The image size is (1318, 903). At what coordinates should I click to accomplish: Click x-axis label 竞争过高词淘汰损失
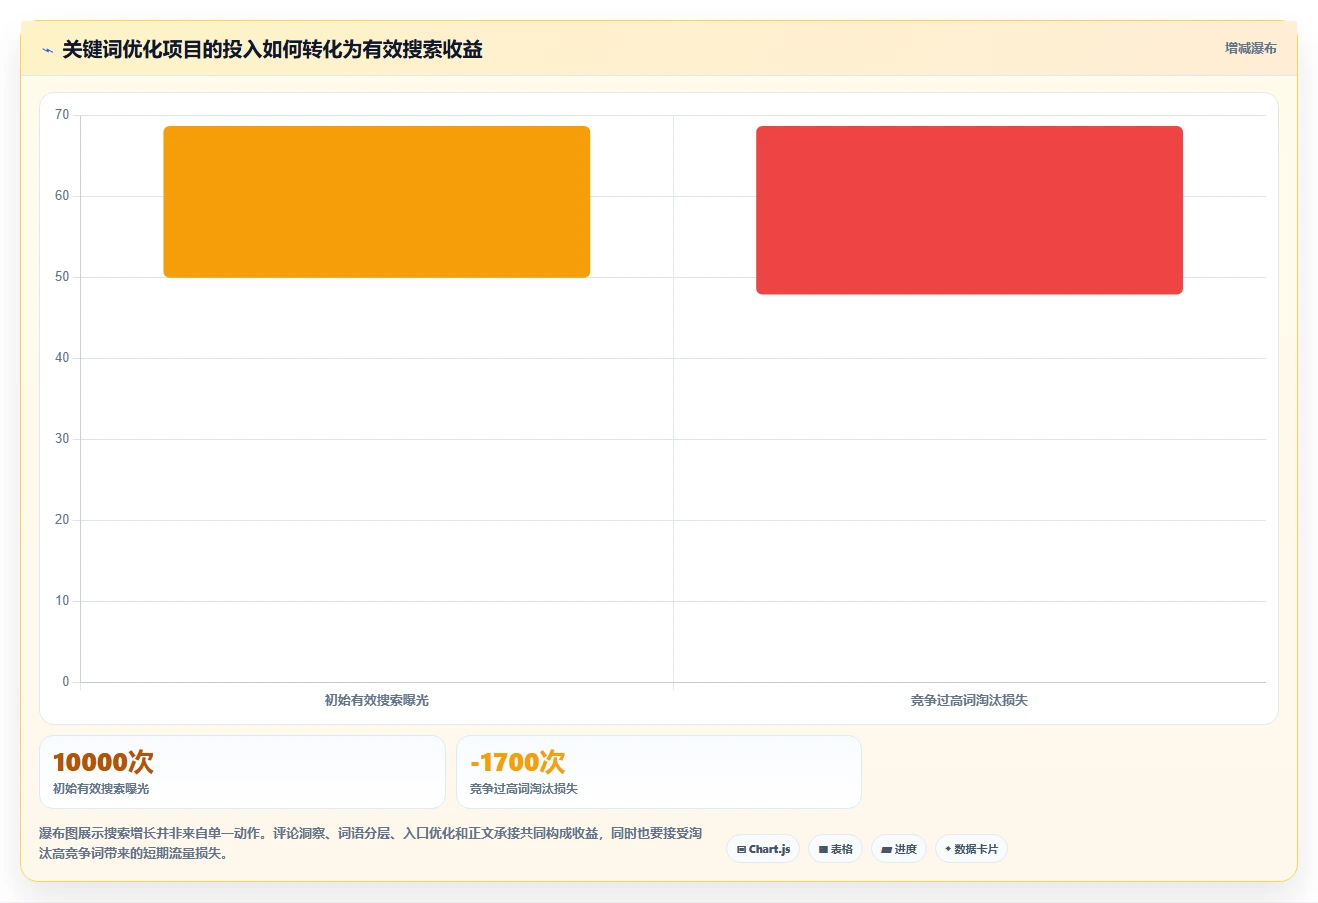click(969, 700)
